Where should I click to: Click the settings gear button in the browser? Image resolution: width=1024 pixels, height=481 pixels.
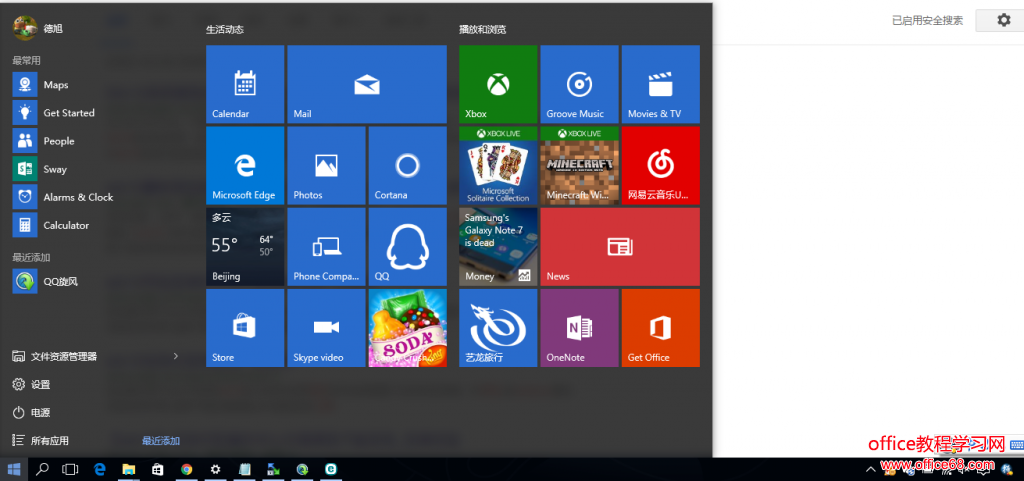(1004, 20)
